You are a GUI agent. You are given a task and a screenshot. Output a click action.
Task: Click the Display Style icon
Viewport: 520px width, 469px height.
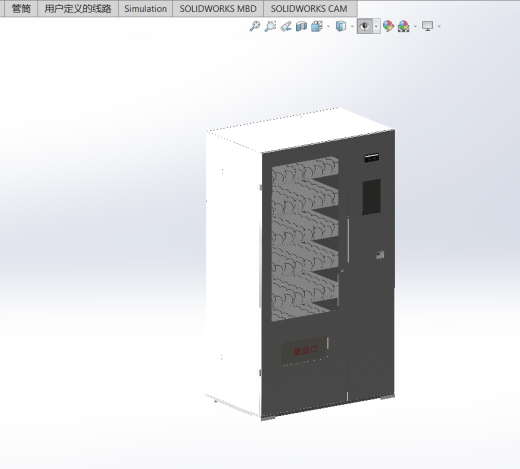click(x=341, y=26)
